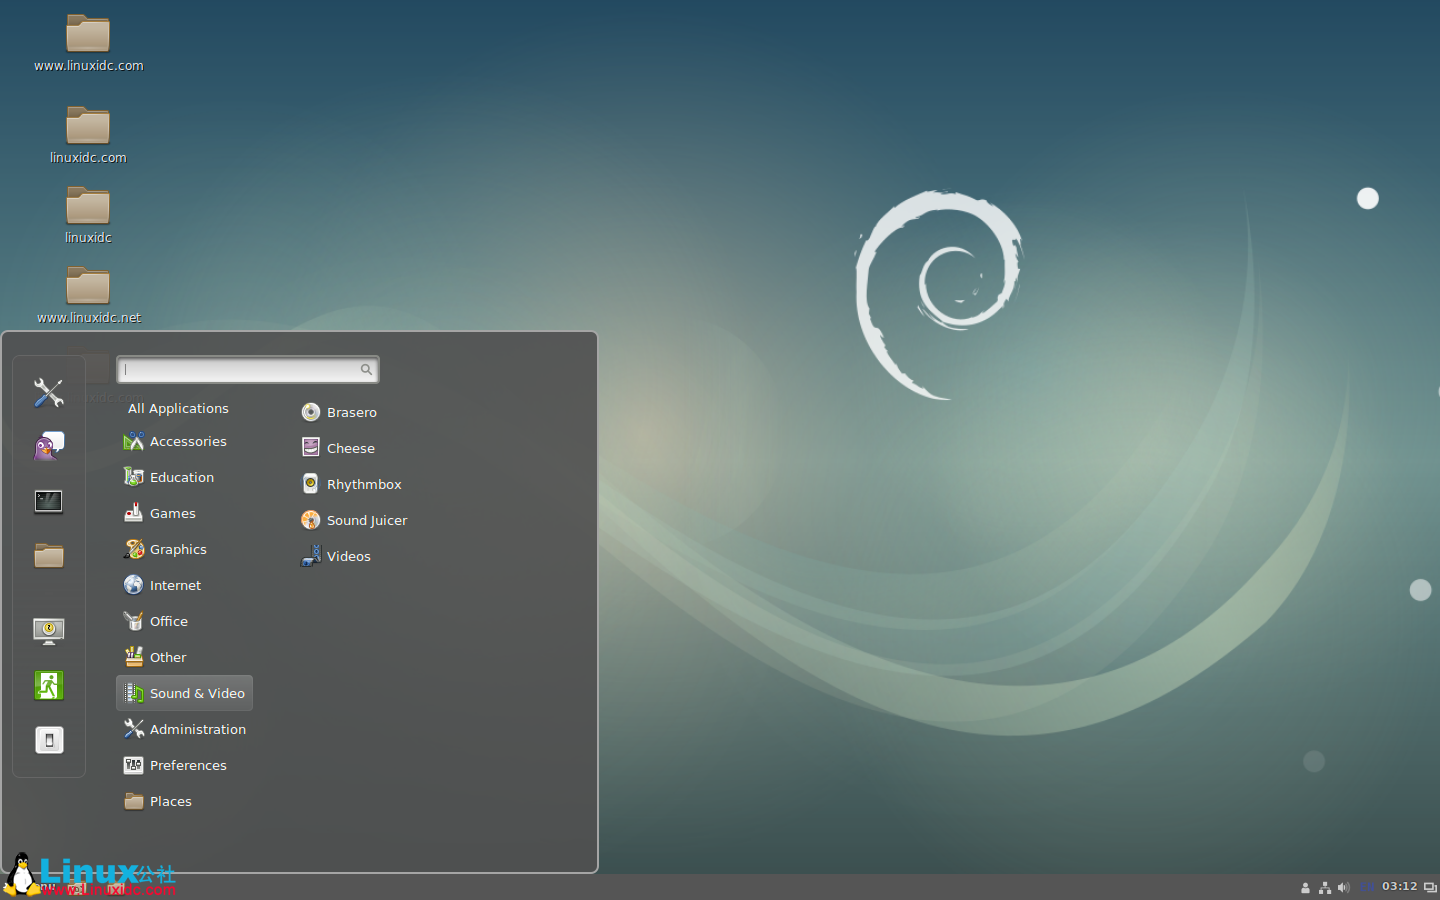Open system tools via wrench sidebar icon
The height and width of the screenshot is (900, 1440).
tap(48, 393)
